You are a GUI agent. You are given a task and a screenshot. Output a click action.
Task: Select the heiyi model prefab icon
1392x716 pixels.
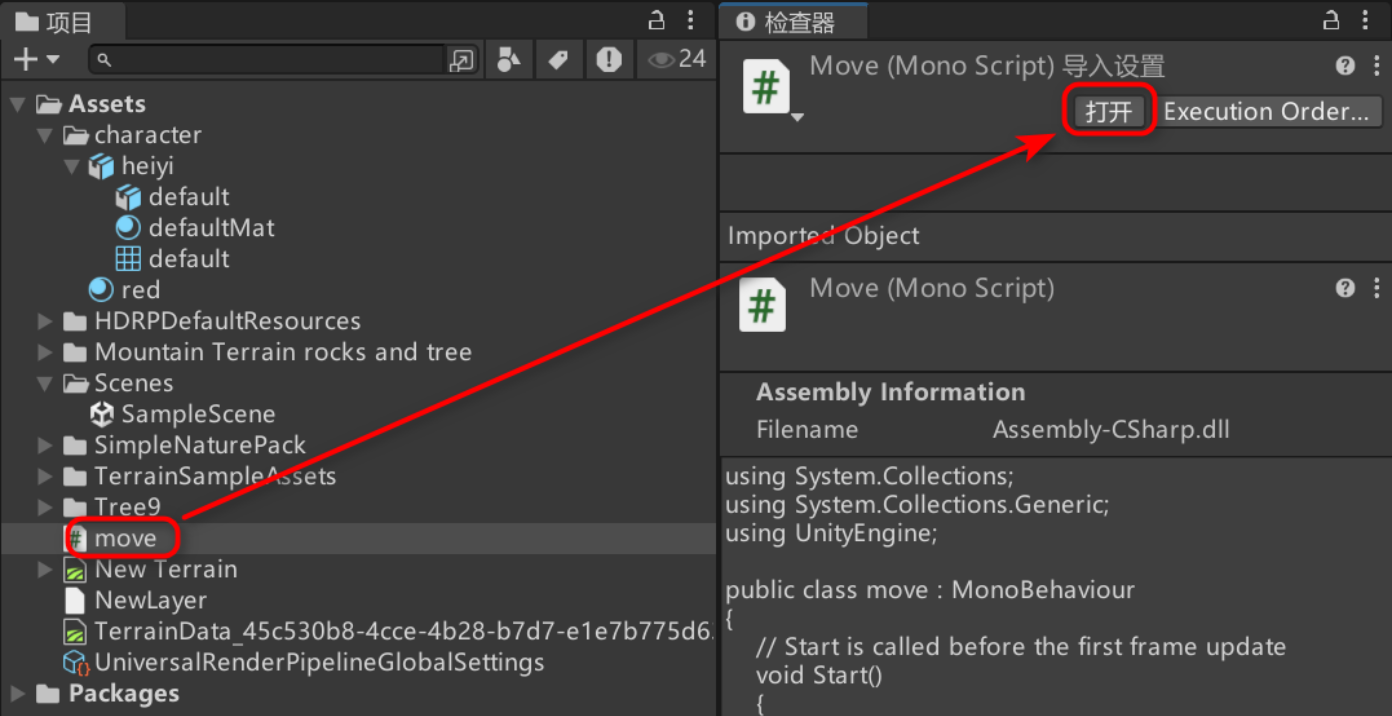[101, 166]
